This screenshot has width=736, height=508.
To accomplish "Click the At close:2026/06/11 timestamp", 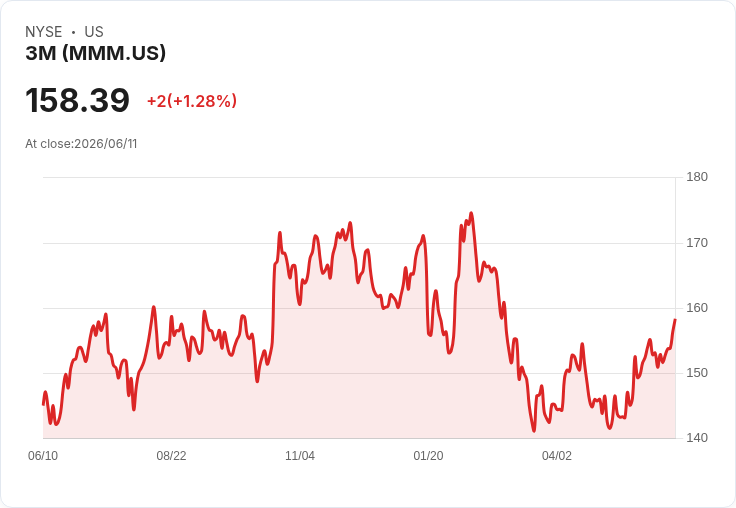I will pos(81,144).
